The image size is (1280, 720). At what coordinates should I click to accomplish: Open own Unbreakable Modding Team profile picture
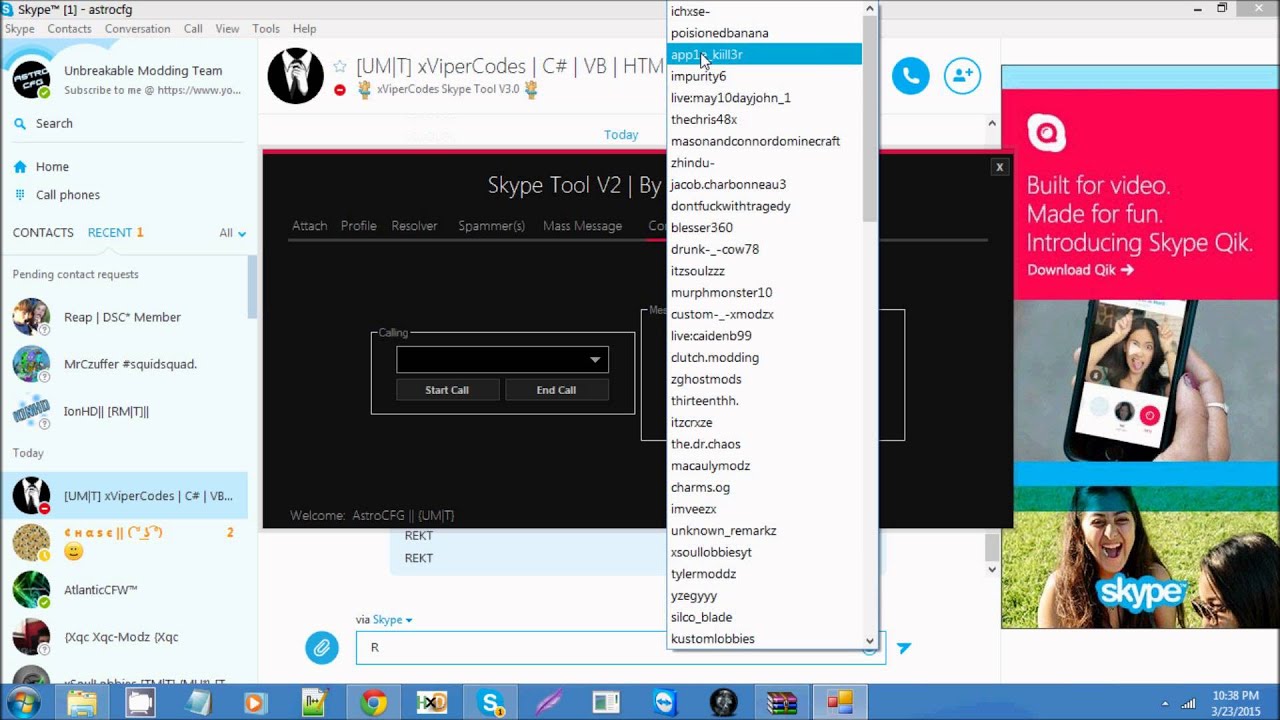point(31,79)
